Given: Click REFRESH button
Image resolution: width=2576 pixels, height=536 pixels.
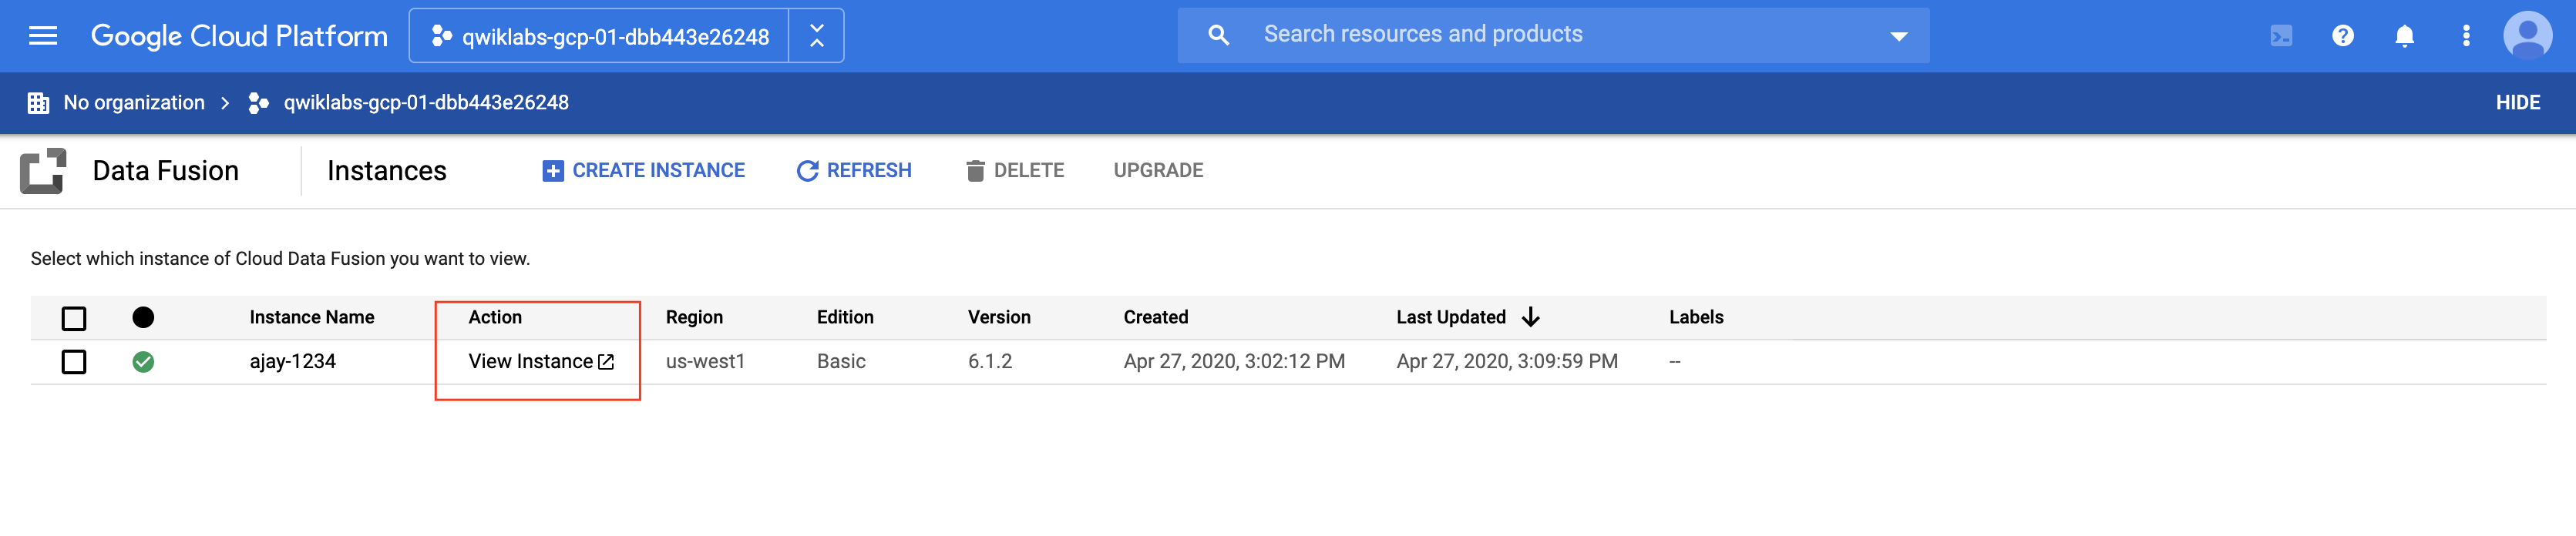Looking at the screenshot, I should pos(854,171).
